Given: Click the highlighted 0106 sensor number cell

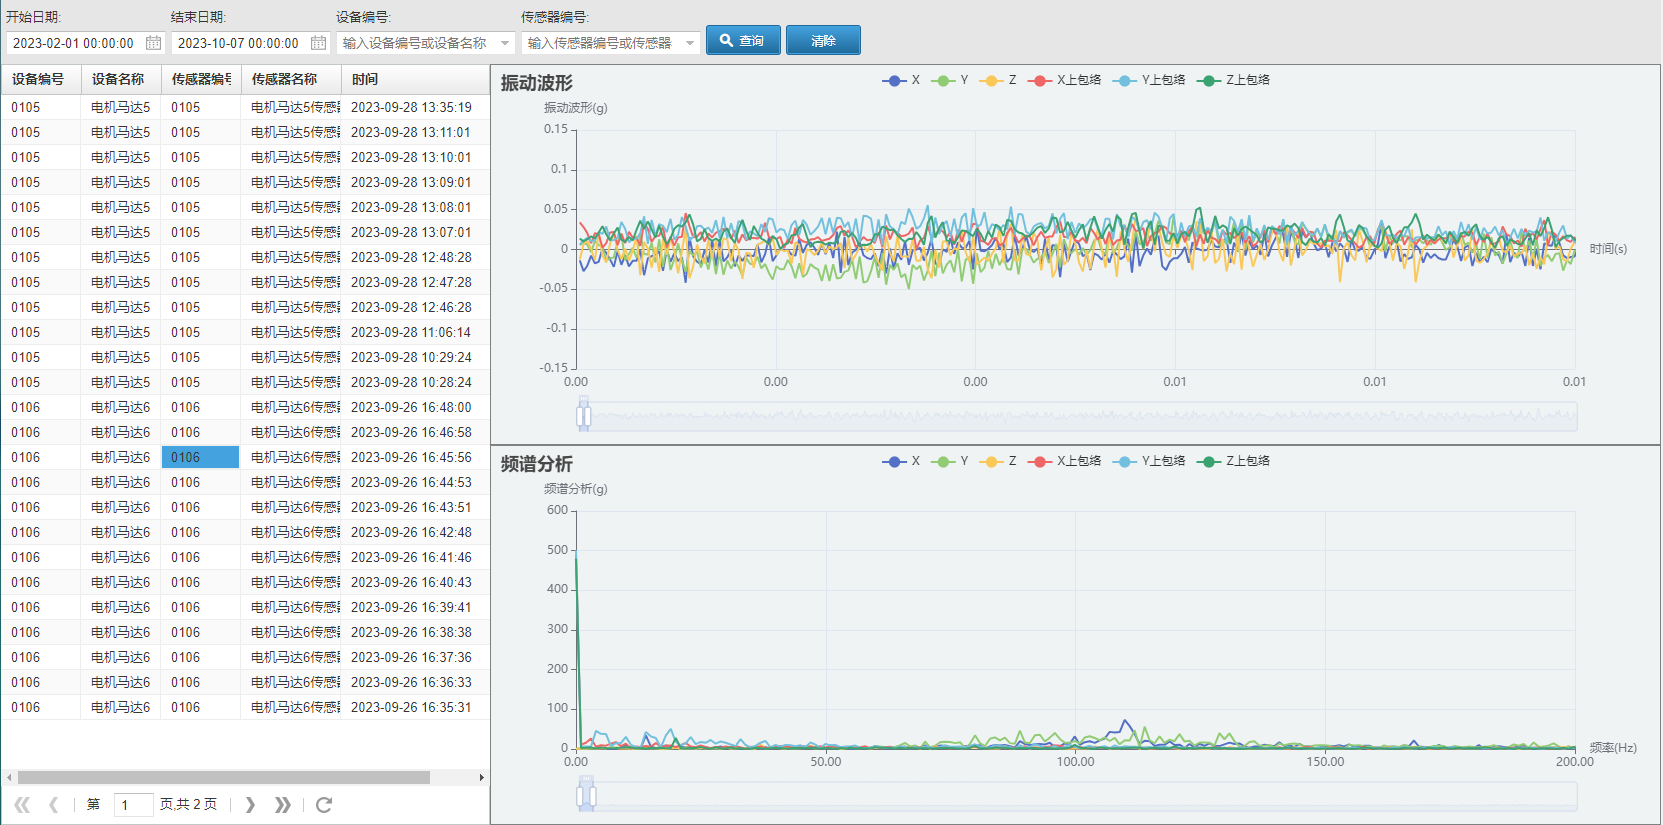Looking at the screenshot, I should [x=200, y=457].
